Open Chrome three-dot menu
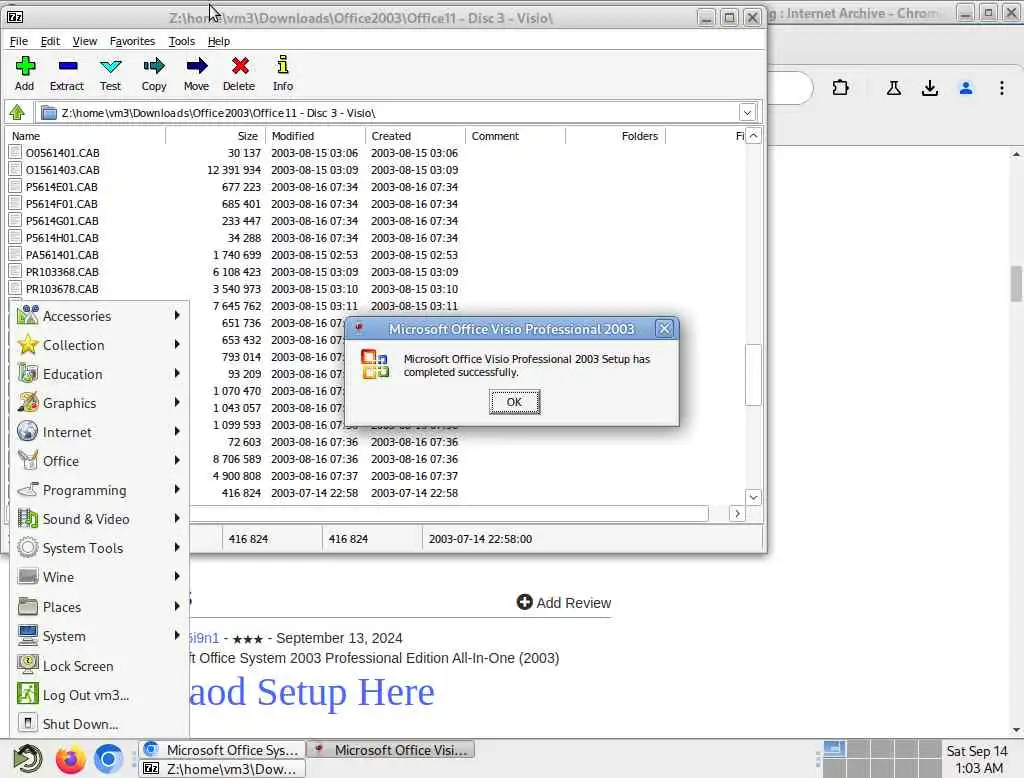The height and width of the screenshot is (778, 1024). click(1002, 88)
